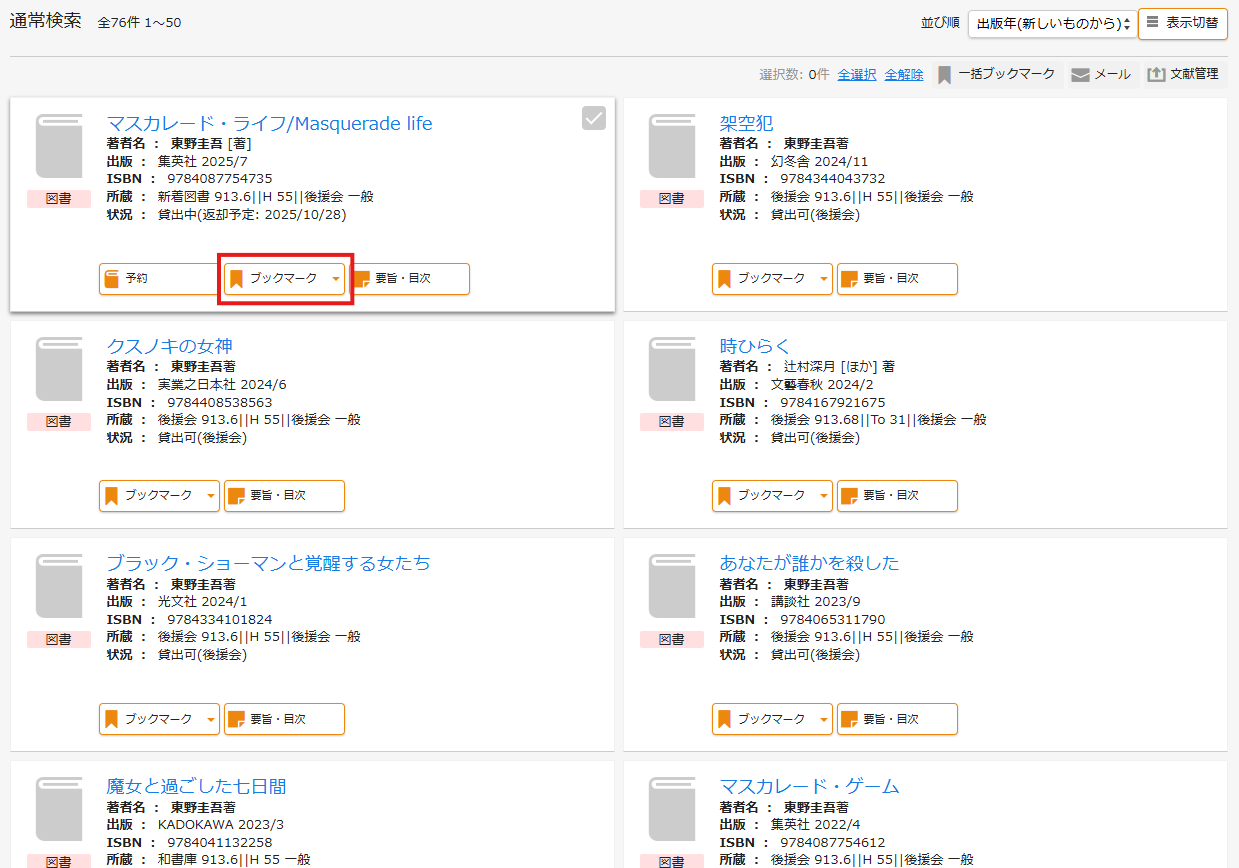This screenshot has width=1239, height=868.
Task: Expand bookmark dropdown arrow for マスカレード・ライフ
Action: tap(336, 279)
